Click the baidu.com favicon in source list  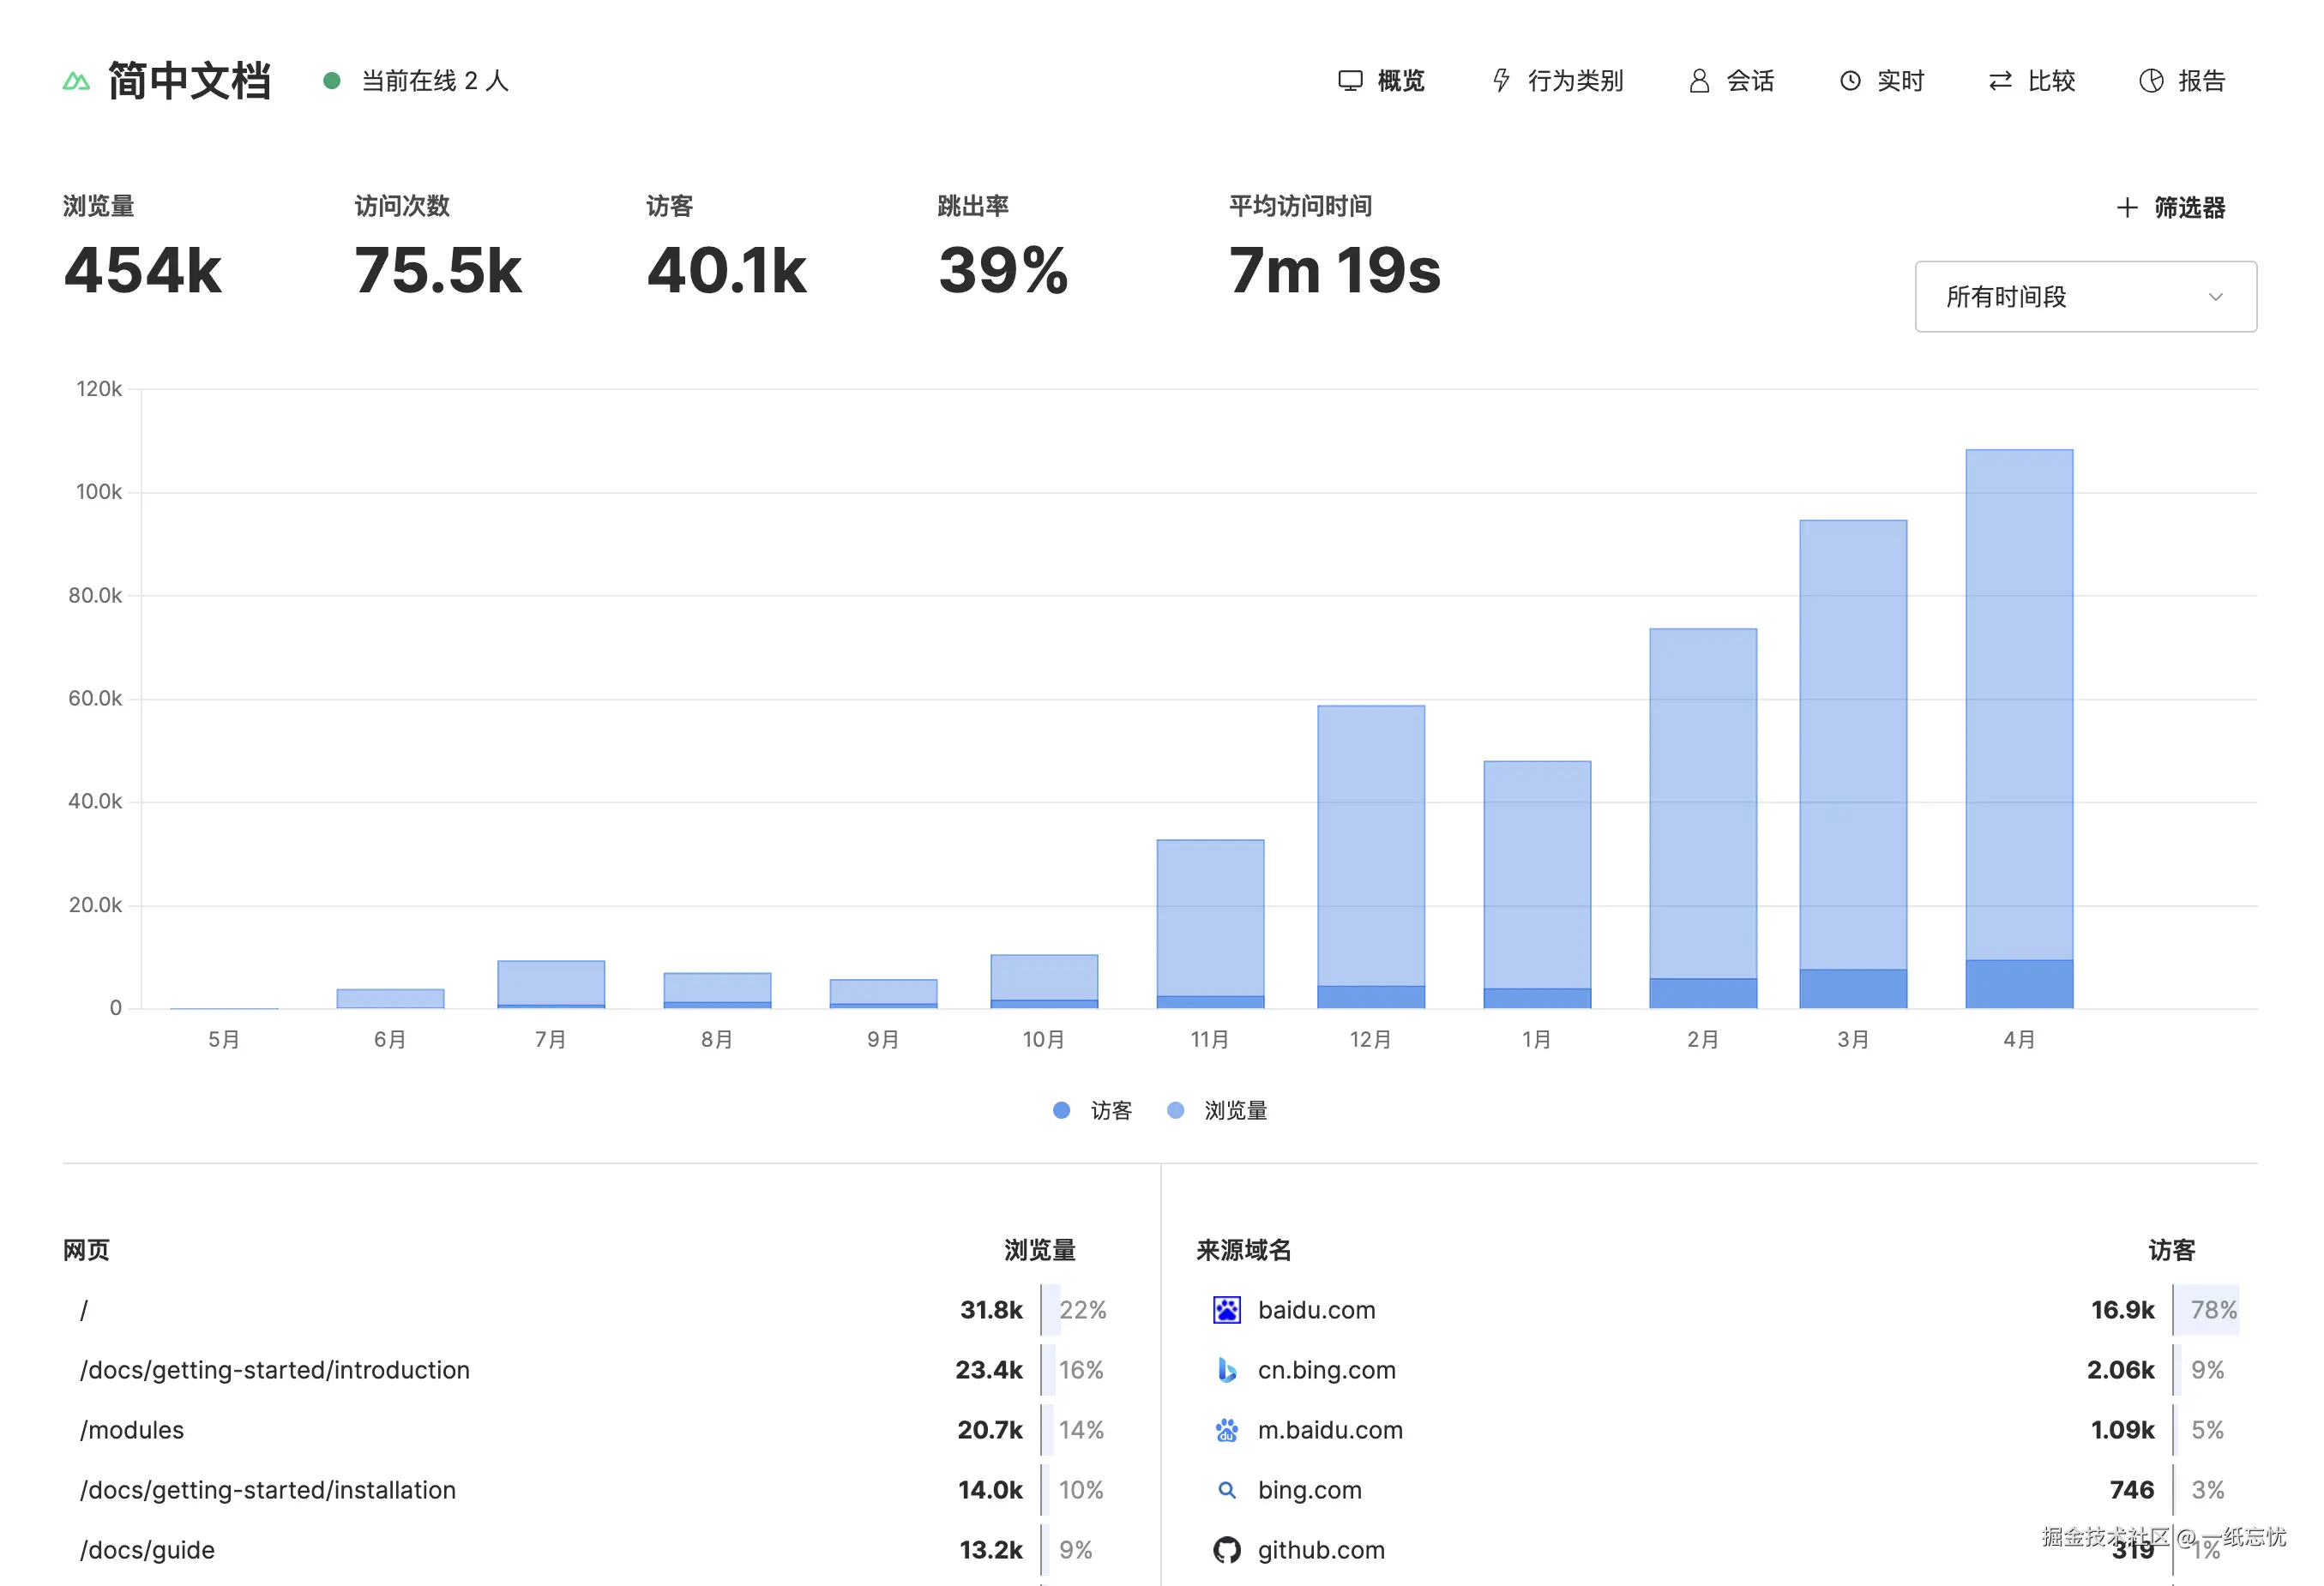coord(1226,1310)
